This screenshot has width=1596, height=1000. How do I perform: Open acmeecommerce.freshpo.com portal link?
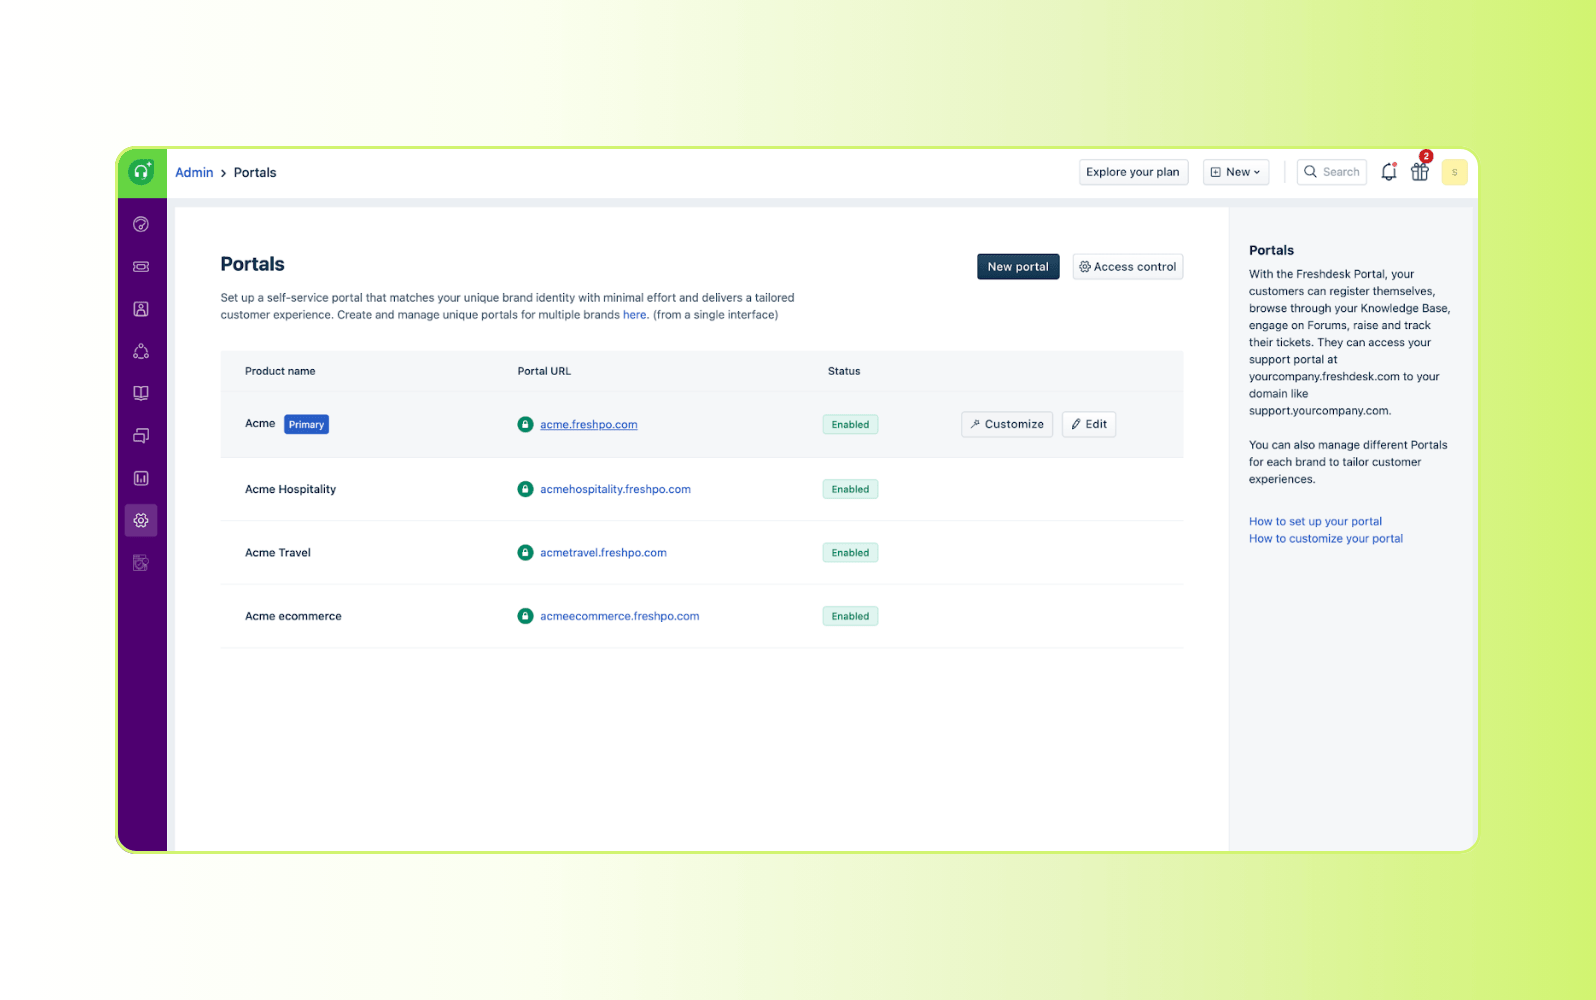620,616
